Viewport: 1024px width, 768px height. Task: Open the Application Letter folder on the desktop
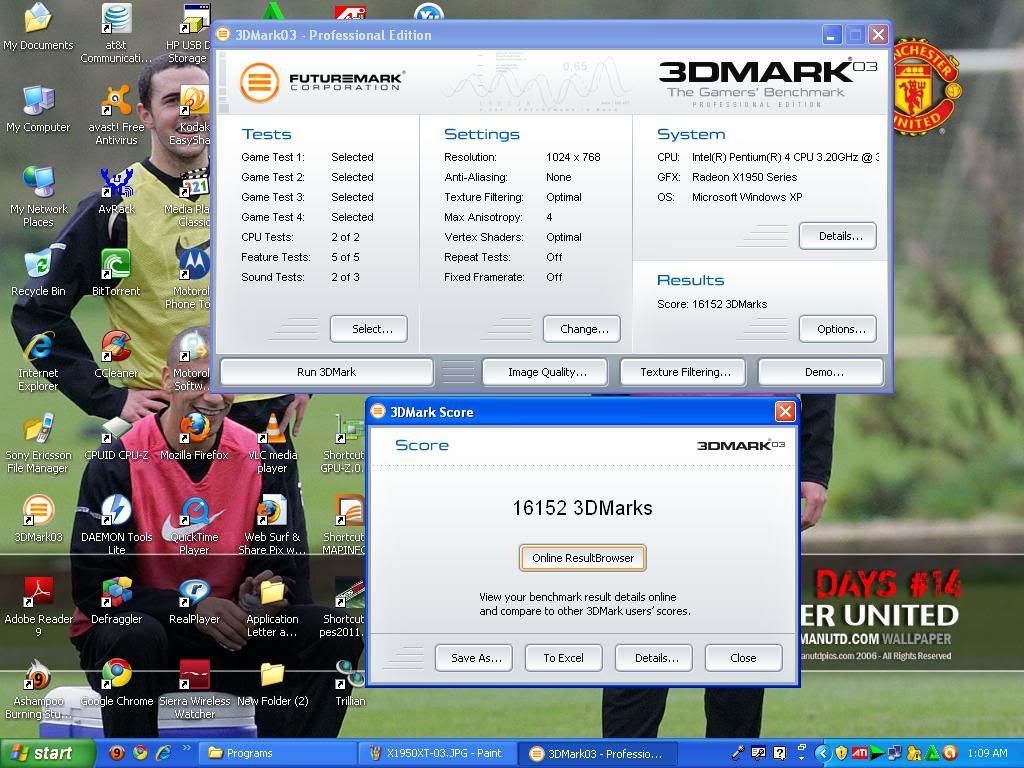272,608
